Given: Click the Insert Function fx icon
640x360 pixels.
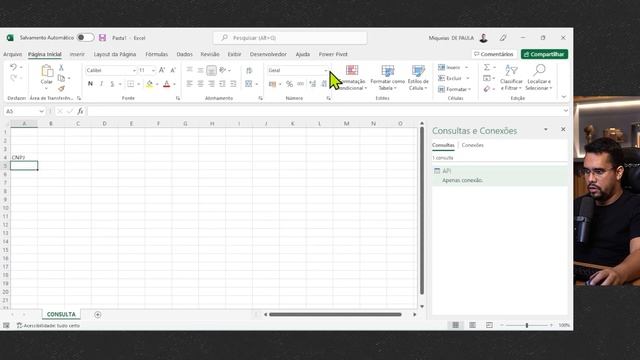Looking at the screenshot, I should click(x=80, y=111).
